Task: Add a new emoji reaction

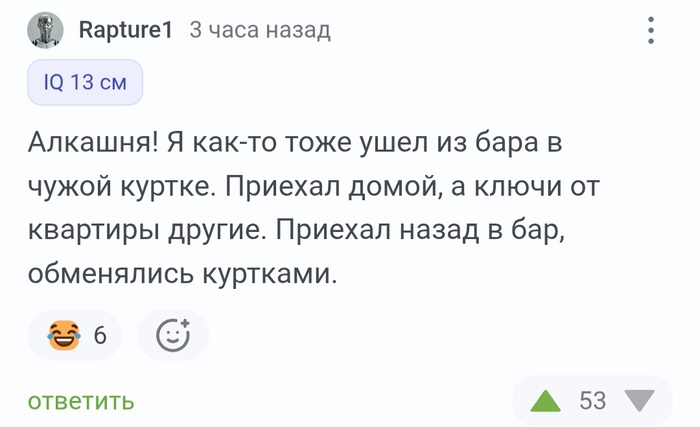Action: (172, 334)
